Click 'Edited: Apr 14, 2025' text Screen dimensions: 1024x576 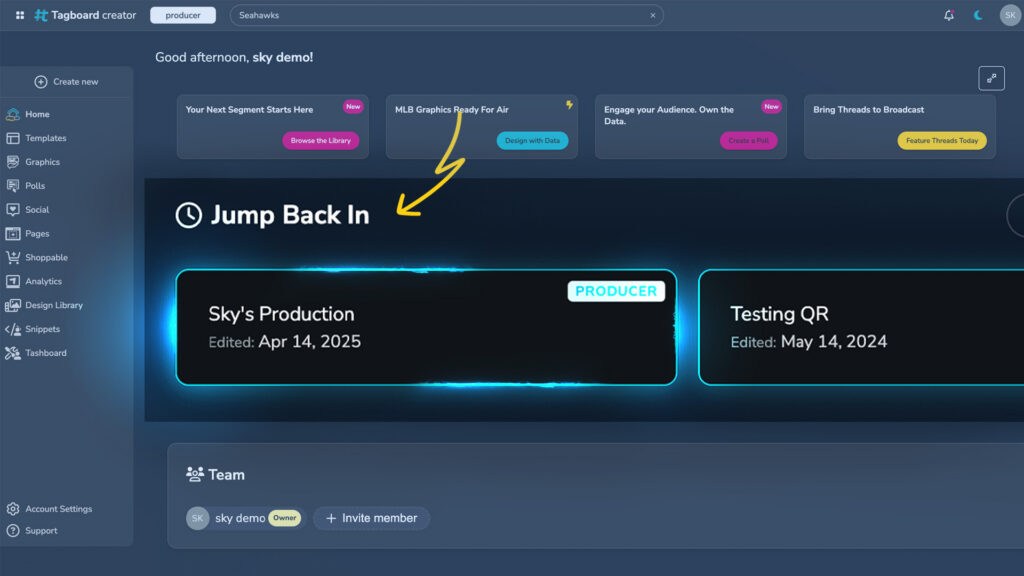[285, 342]
